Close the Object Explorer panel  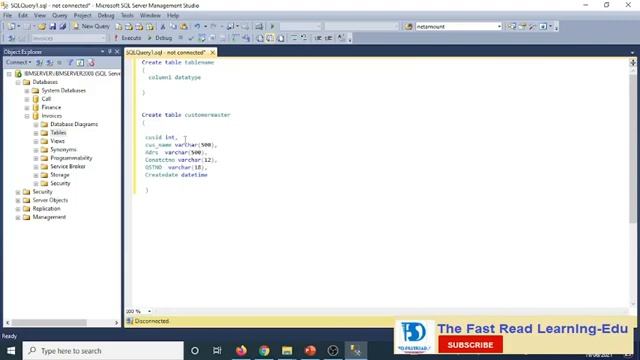point(117,52)
